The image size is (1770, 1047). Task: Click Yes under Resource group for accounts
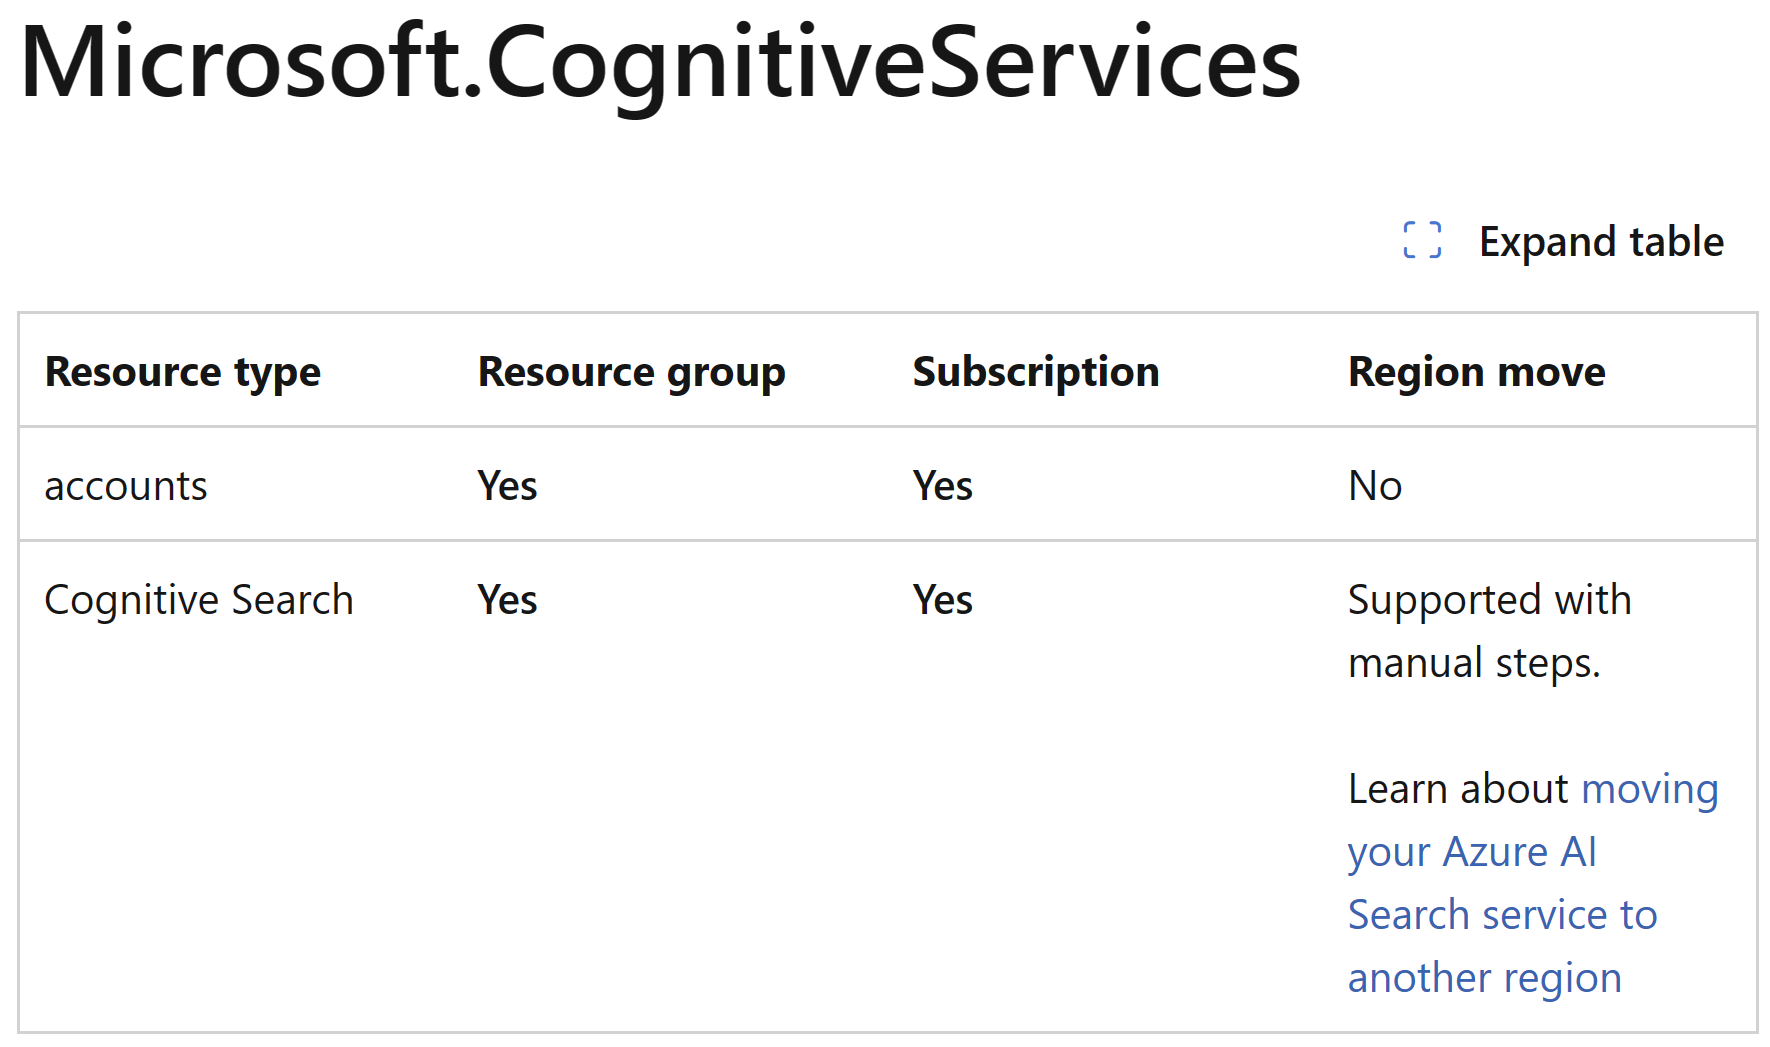coord(508,486)
